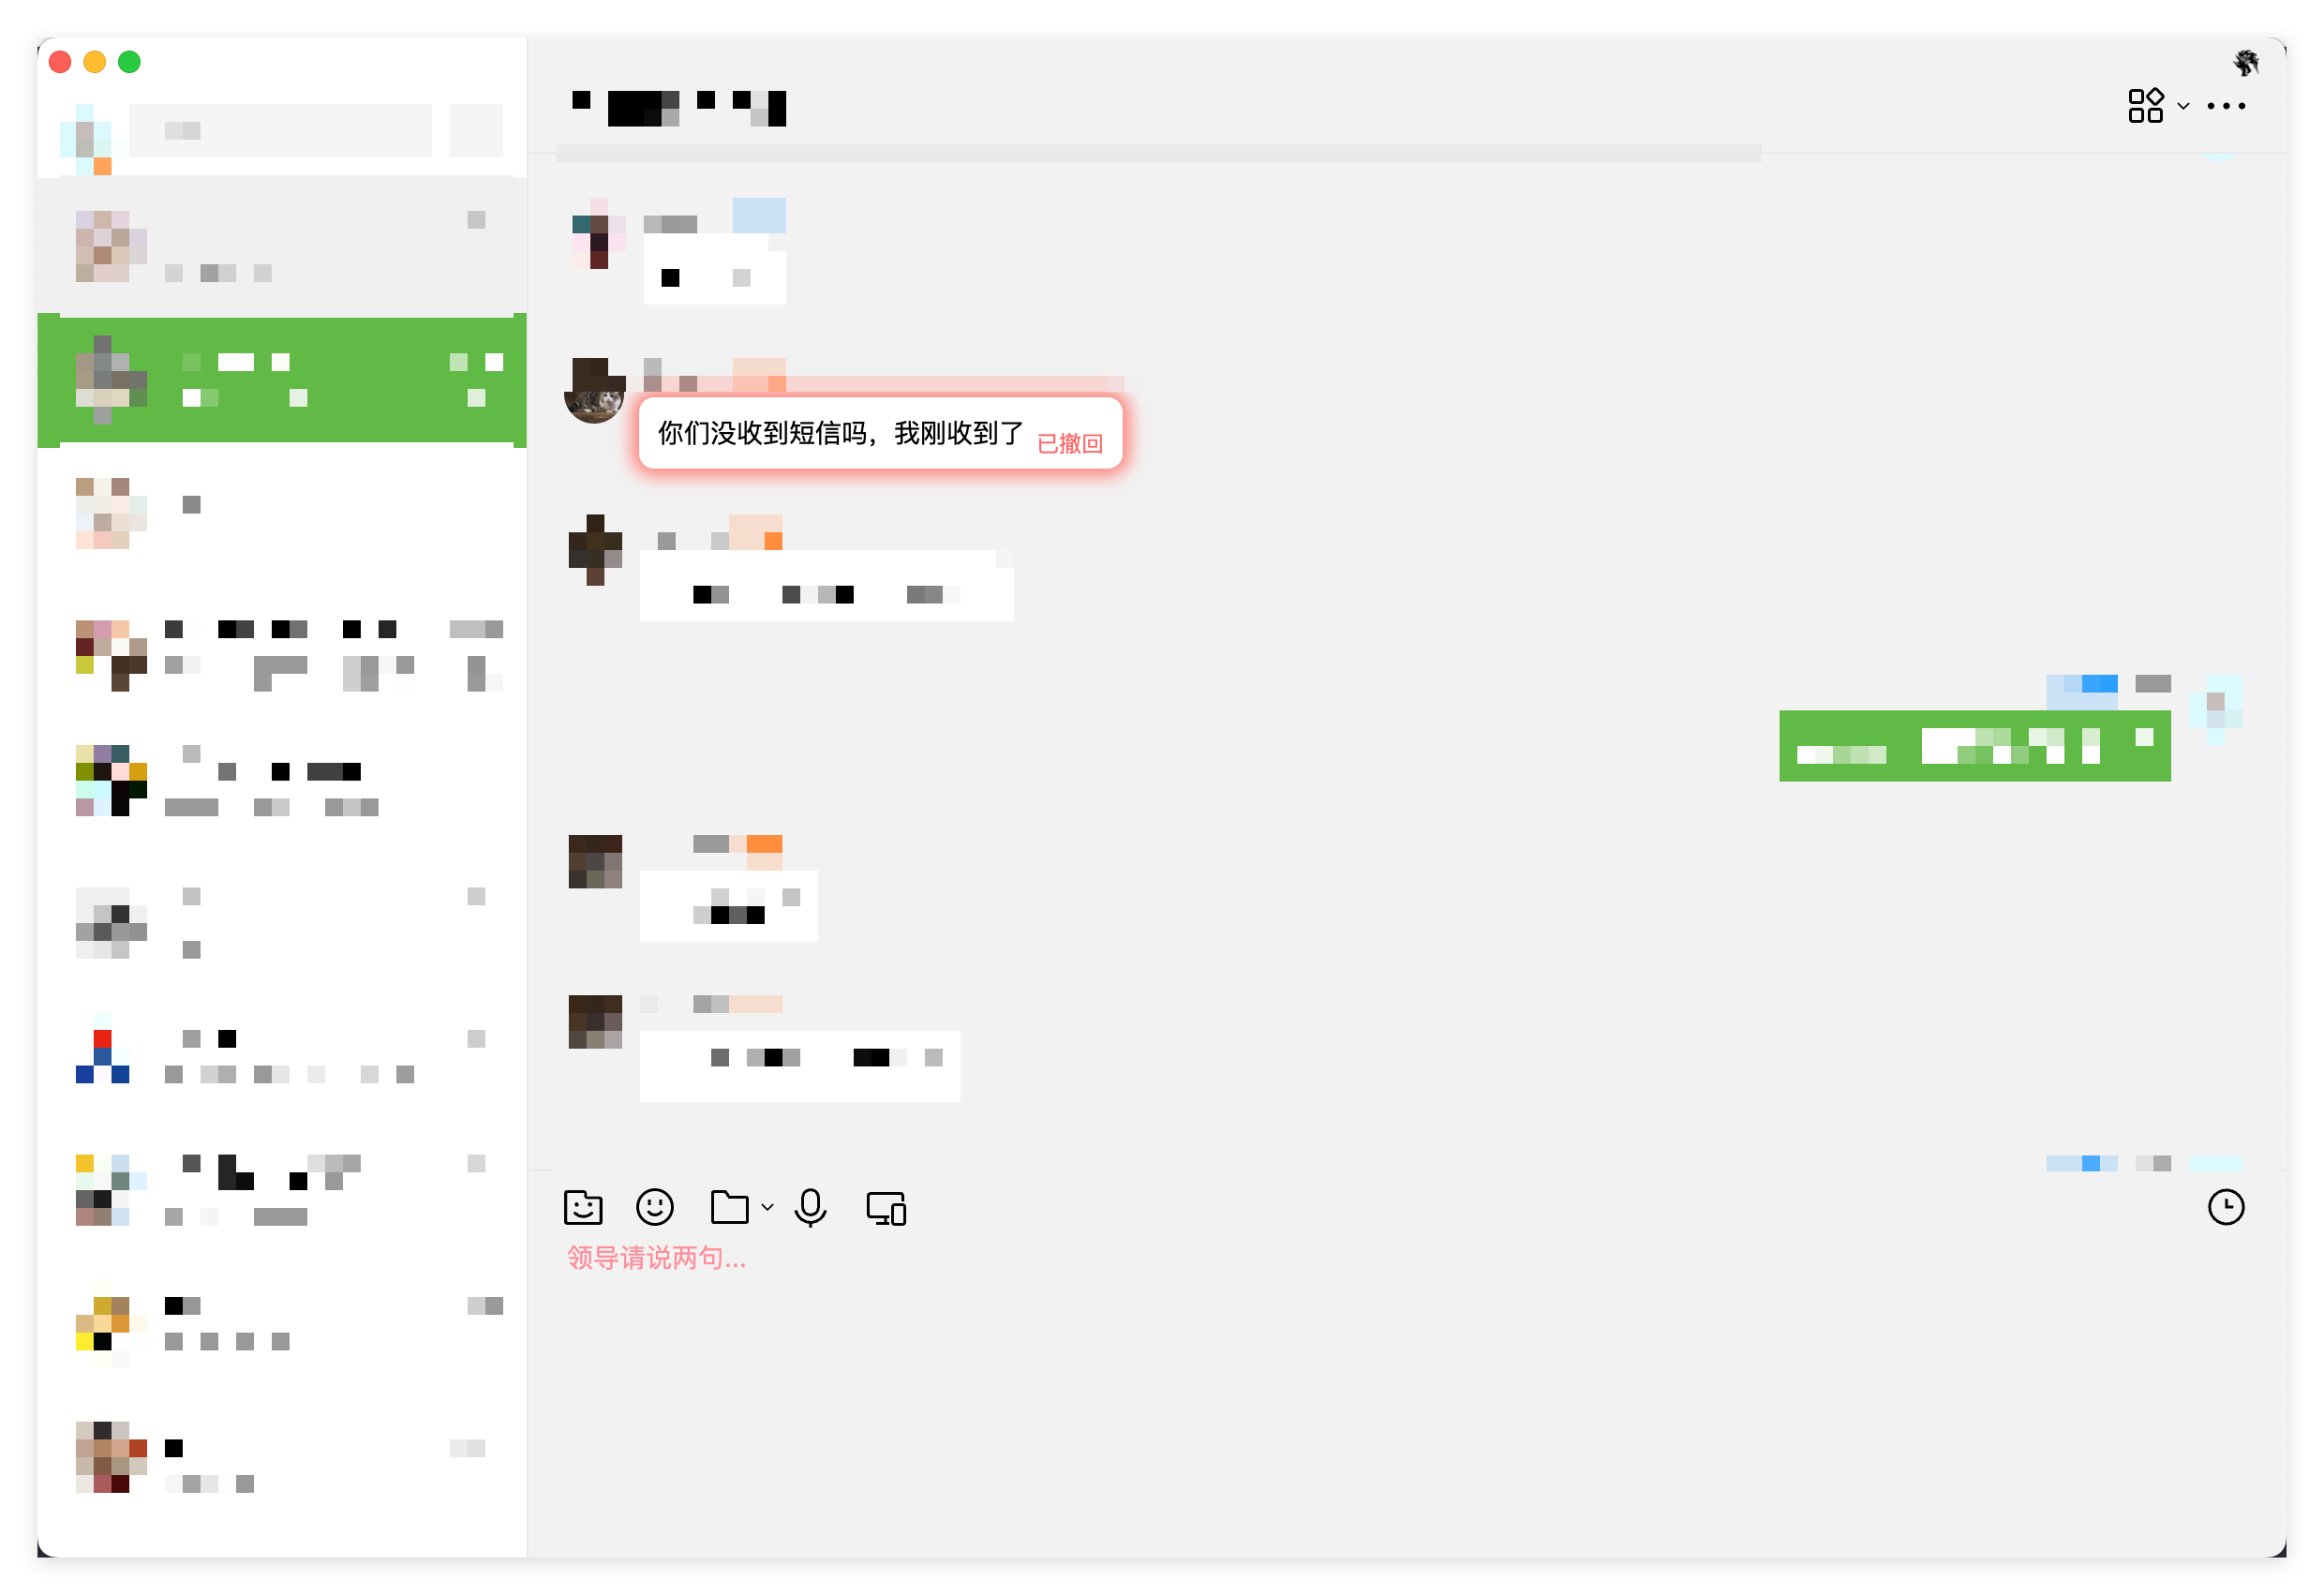Click the horse avatar icon at top right
This screenshot has height=1595, width=2324.
[2246, 62]
